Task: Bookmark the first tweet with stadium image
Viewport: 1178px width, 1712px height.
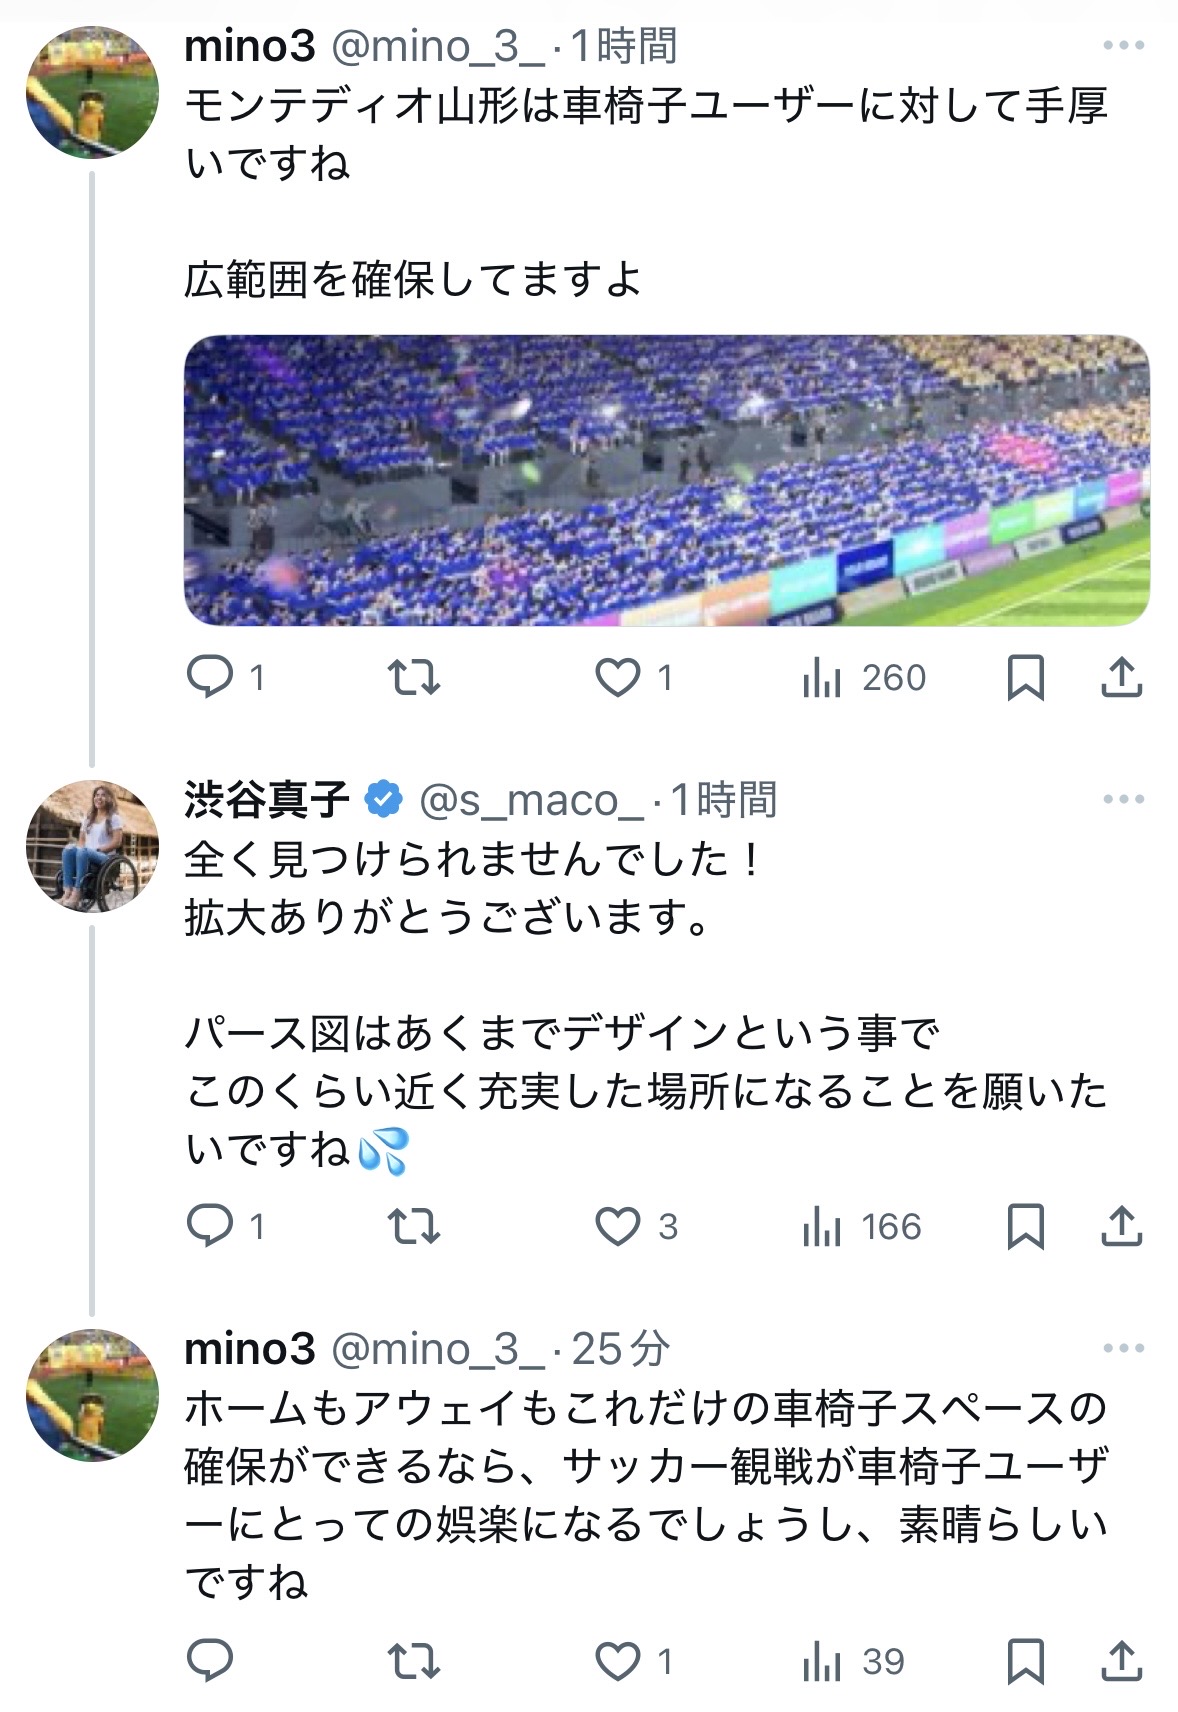Action: [1025, 677]
